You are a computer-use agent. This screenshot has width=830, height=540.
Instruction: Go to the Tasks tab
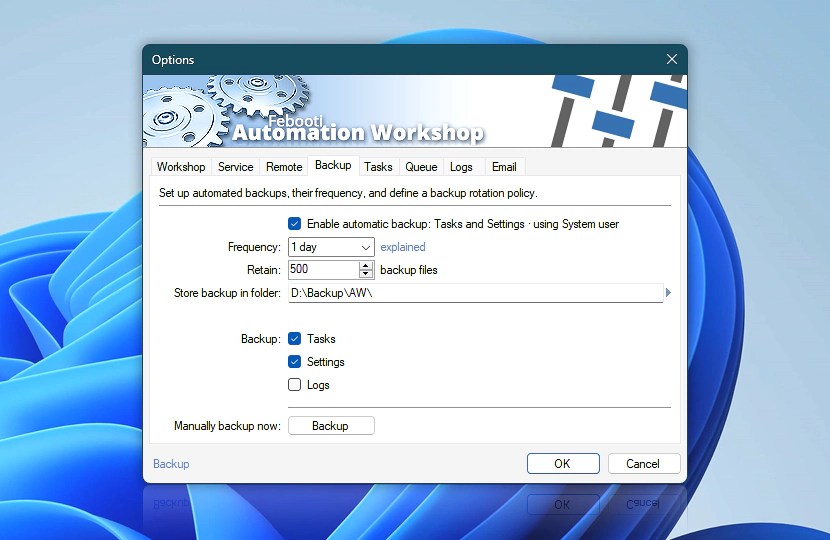378,167
